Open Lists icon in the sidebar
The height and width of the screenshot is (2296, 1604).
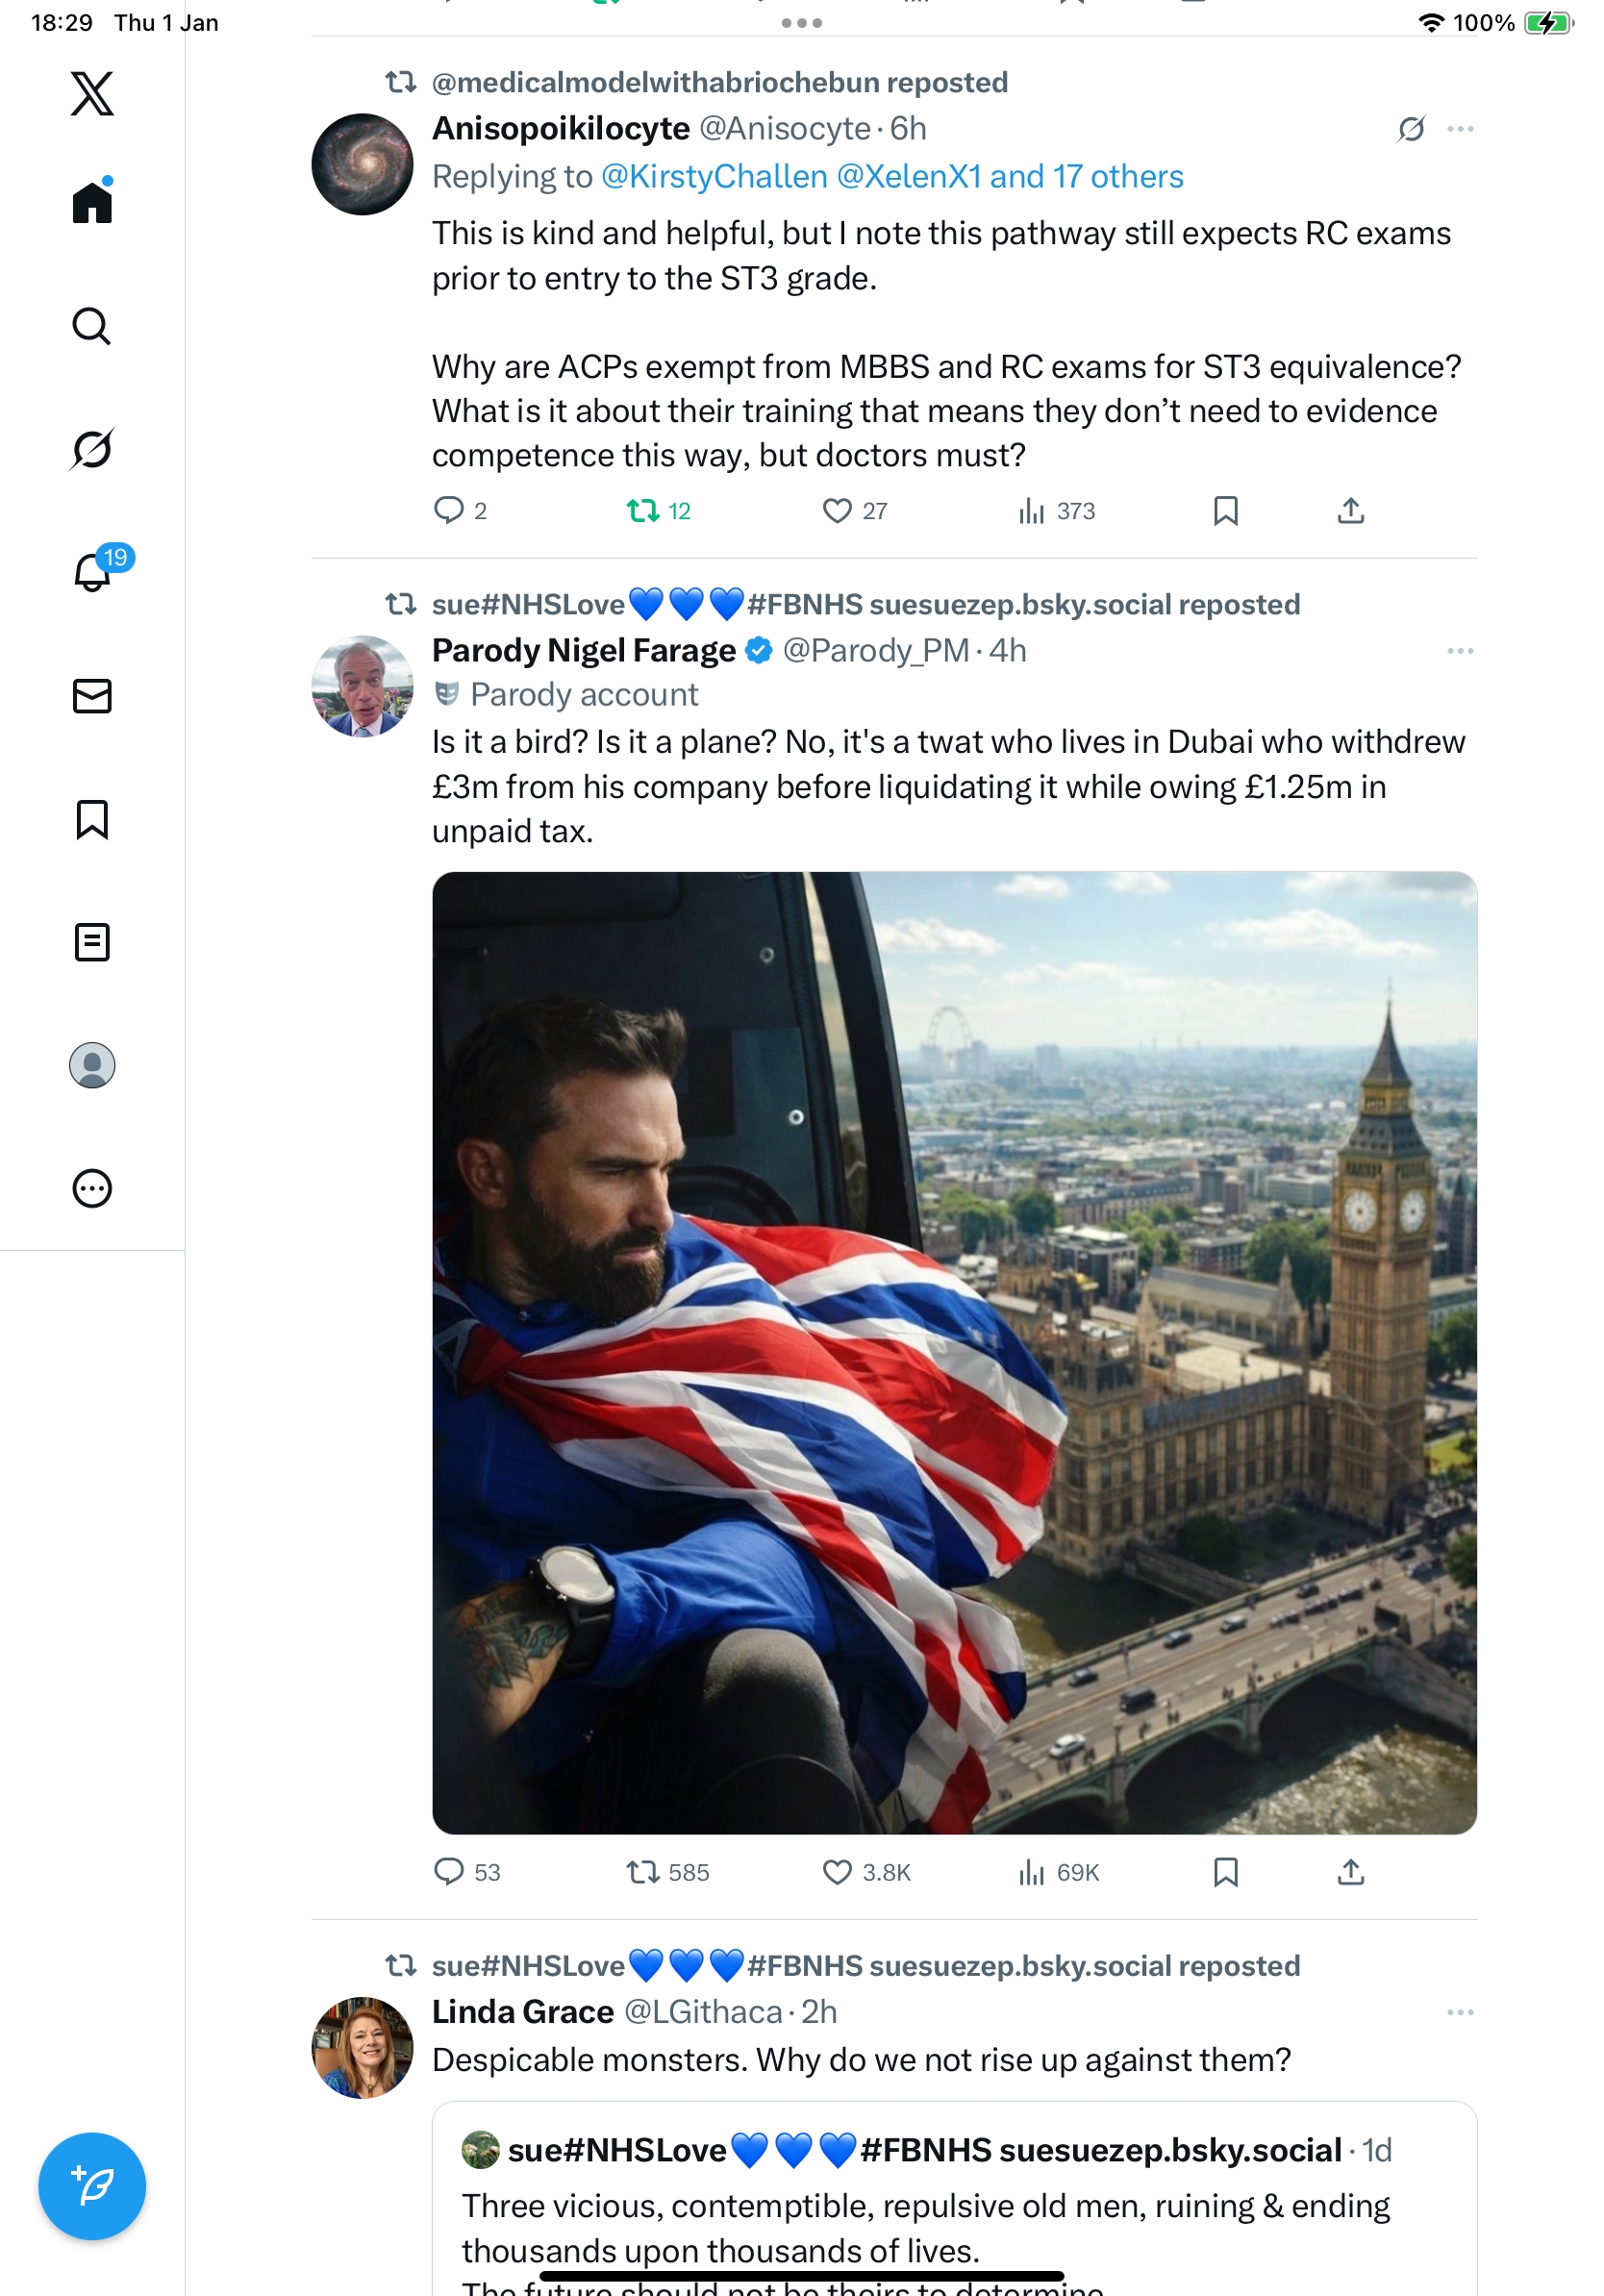92,942
